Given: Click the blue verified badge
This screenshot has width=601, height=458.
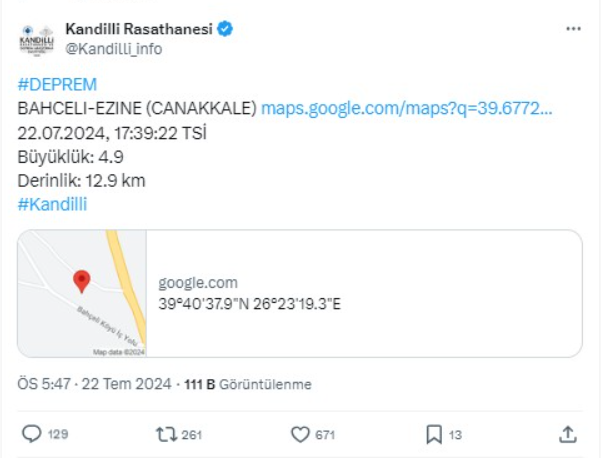Looking at the screenshot, I should [x=226, y=30].
